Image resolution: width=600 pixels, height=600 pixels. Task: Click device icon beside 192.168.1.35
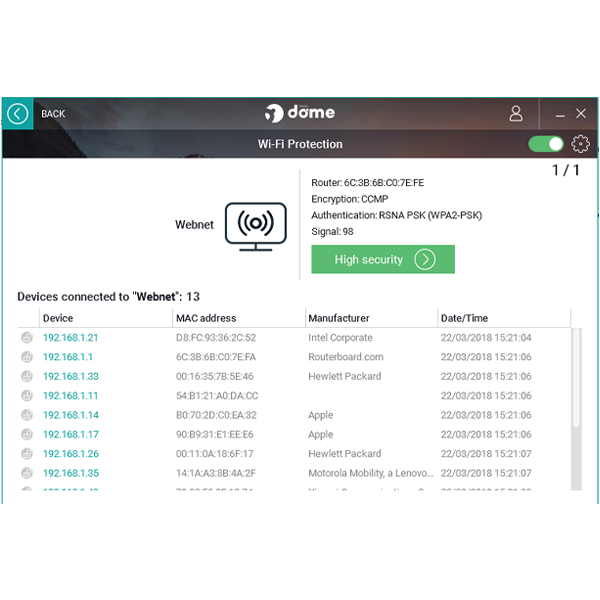coord(27,473)
